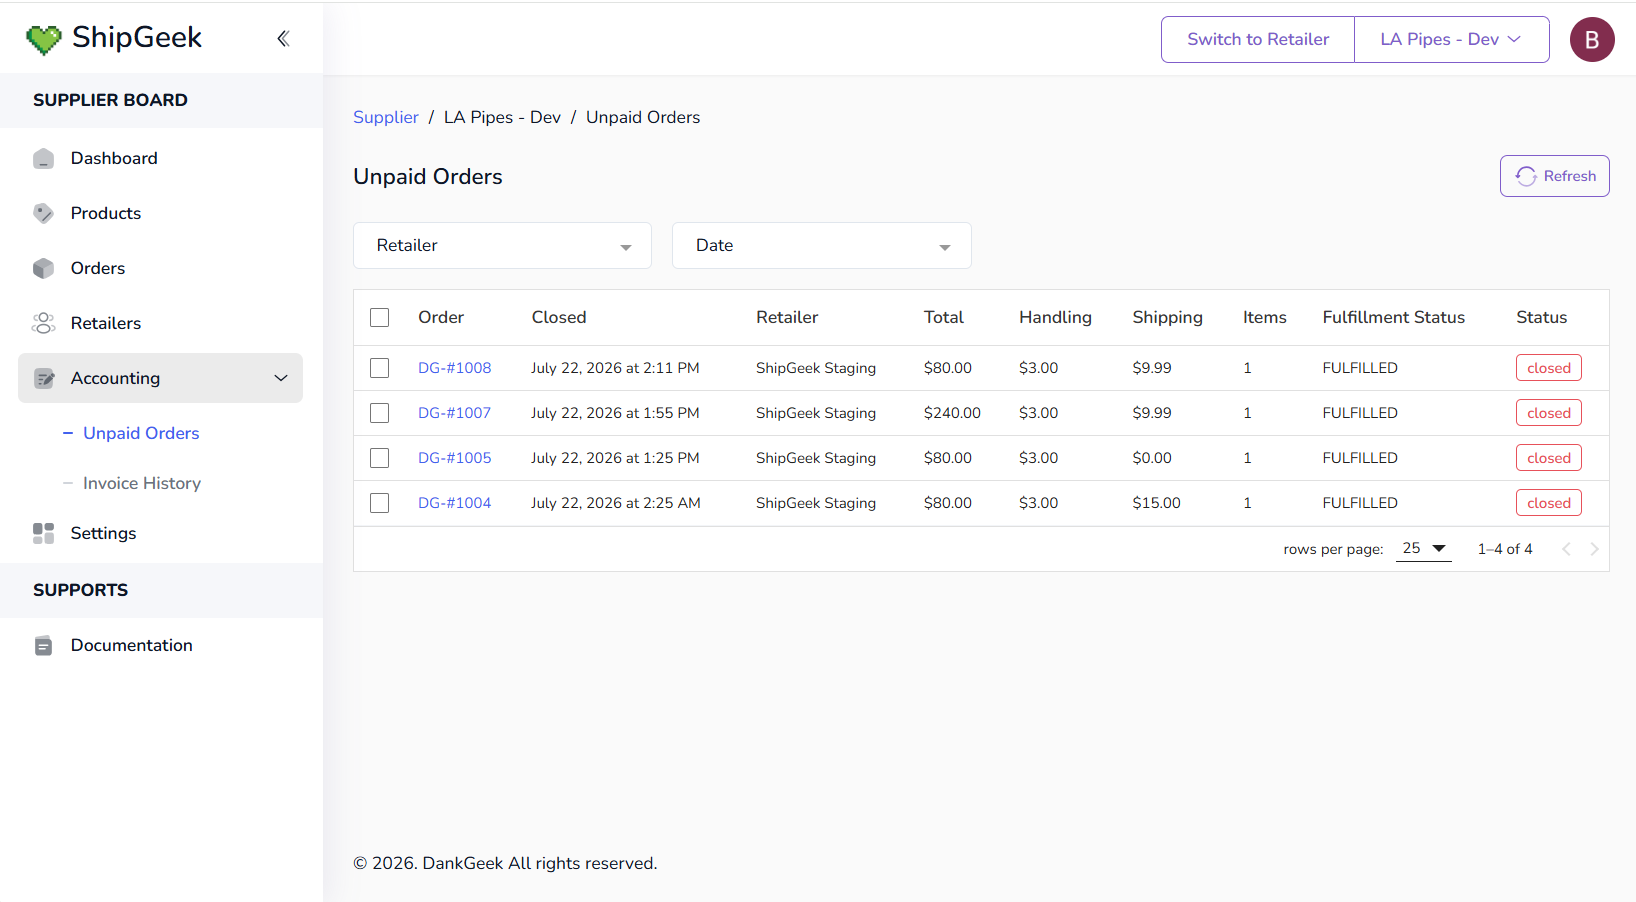1636x902 pixels.
Task: Click the Dashboard sidebar icon
Action: 43,158
